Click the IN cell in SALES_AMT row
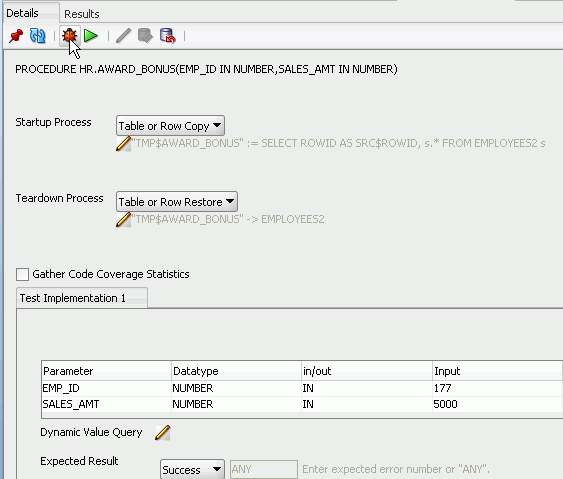 coord(367,404)
